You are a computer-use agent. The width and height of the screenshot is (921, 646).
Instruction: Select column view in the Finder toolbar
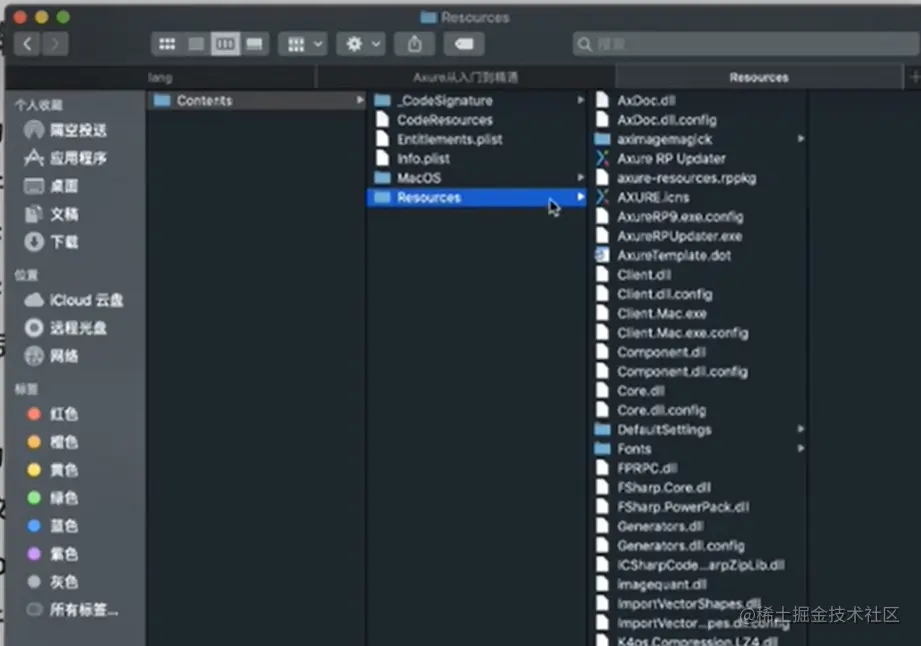tap(225, 44)
